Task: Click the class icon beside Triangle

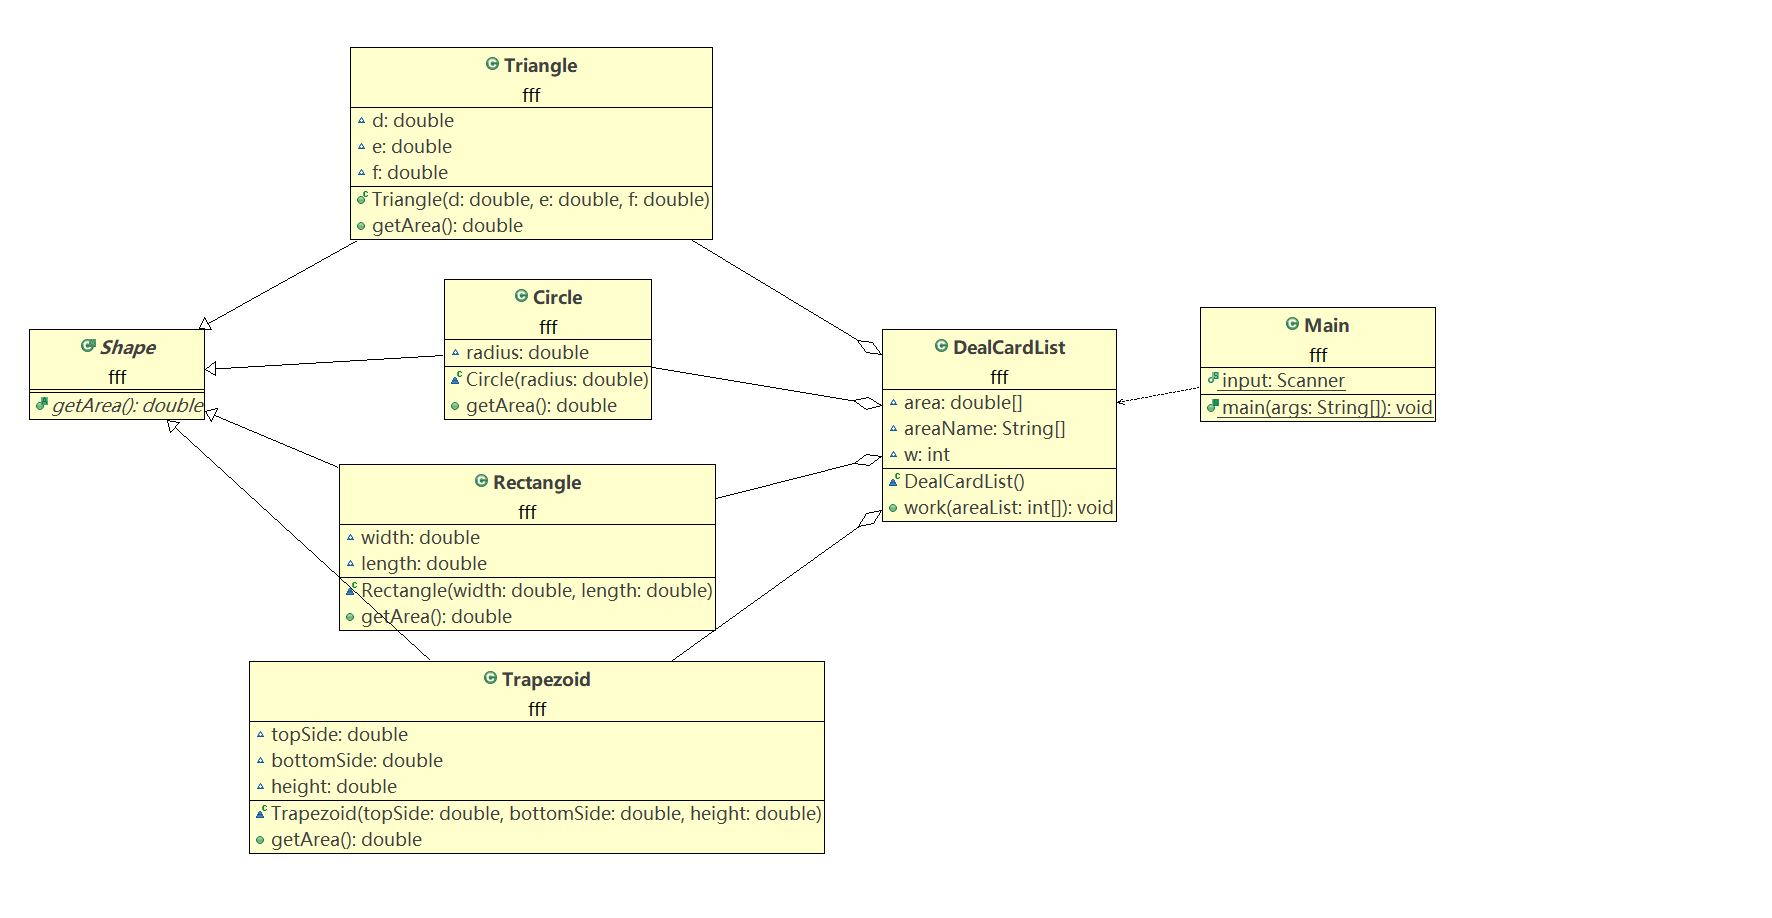Action: coord(492,64)
